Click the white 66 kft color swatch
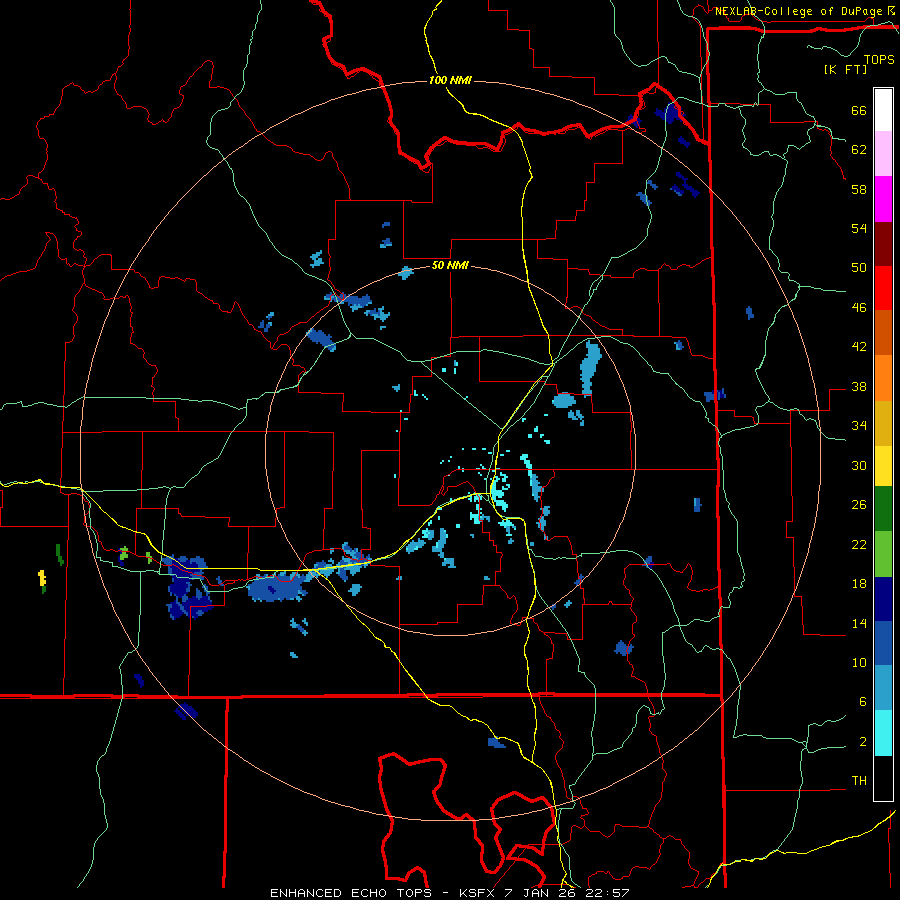 tap(883, 110)
